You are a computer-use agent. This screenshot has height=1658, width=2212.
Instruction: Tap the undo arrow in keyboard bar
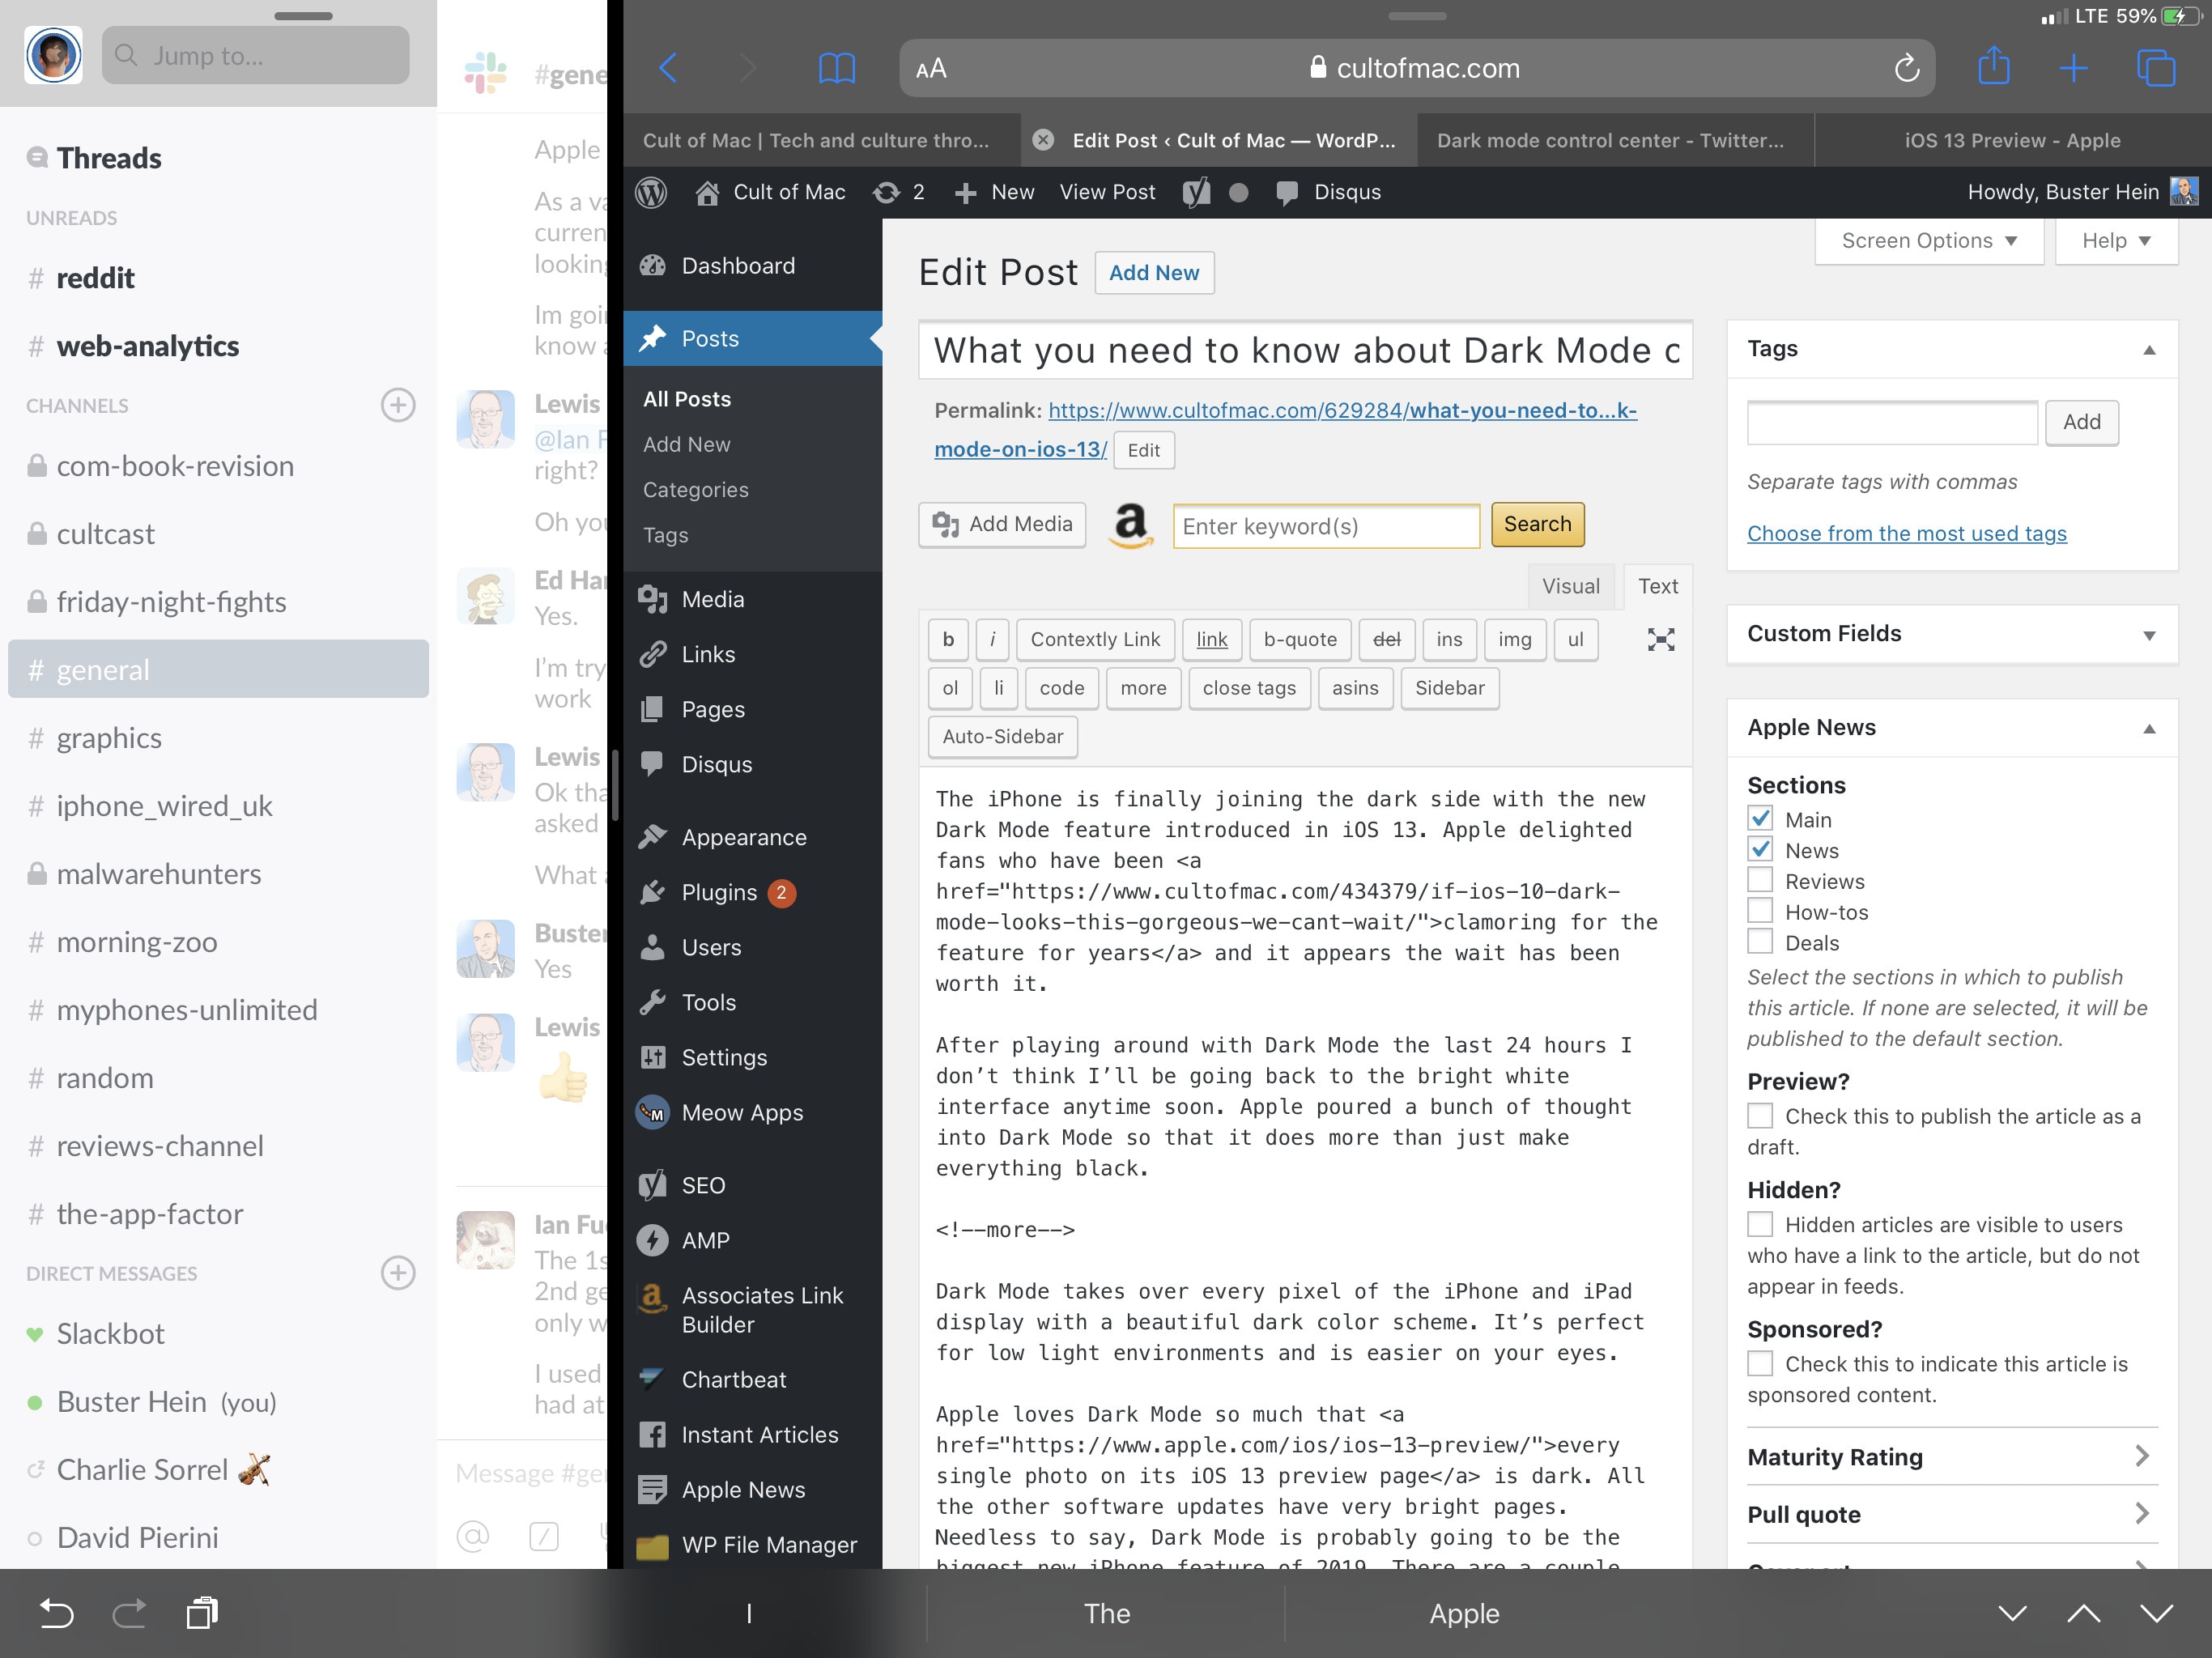56,1613
